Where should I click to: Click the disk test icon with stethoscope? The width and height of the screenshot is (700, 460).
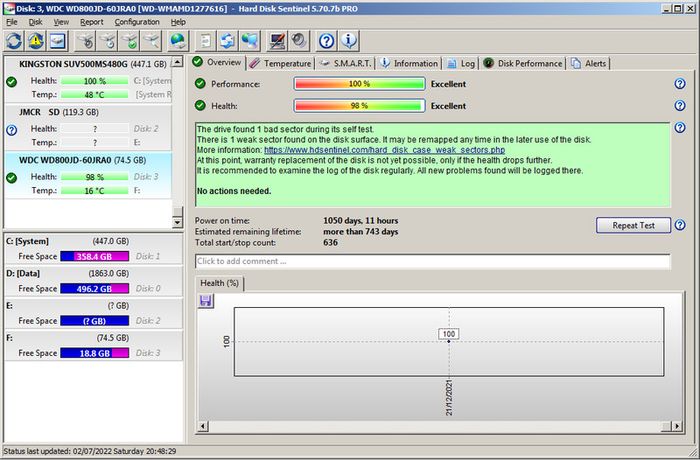tap(85, 41)
